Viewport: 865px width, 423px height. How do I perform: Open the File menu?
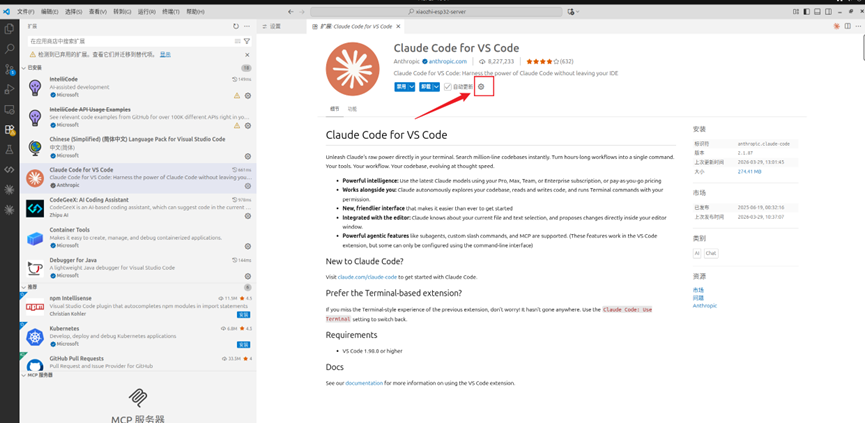25,12
